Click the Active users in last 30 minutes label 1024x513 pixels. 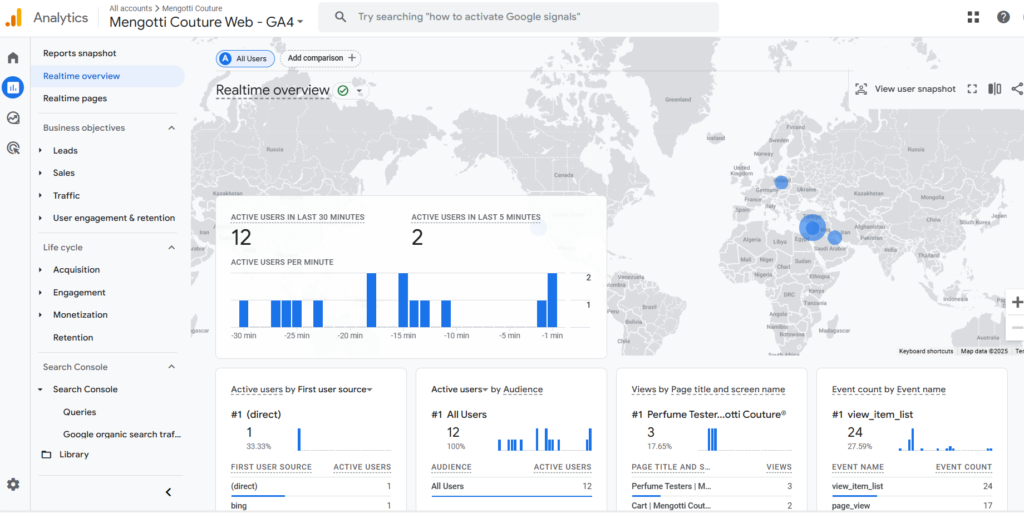click(298, 217)
